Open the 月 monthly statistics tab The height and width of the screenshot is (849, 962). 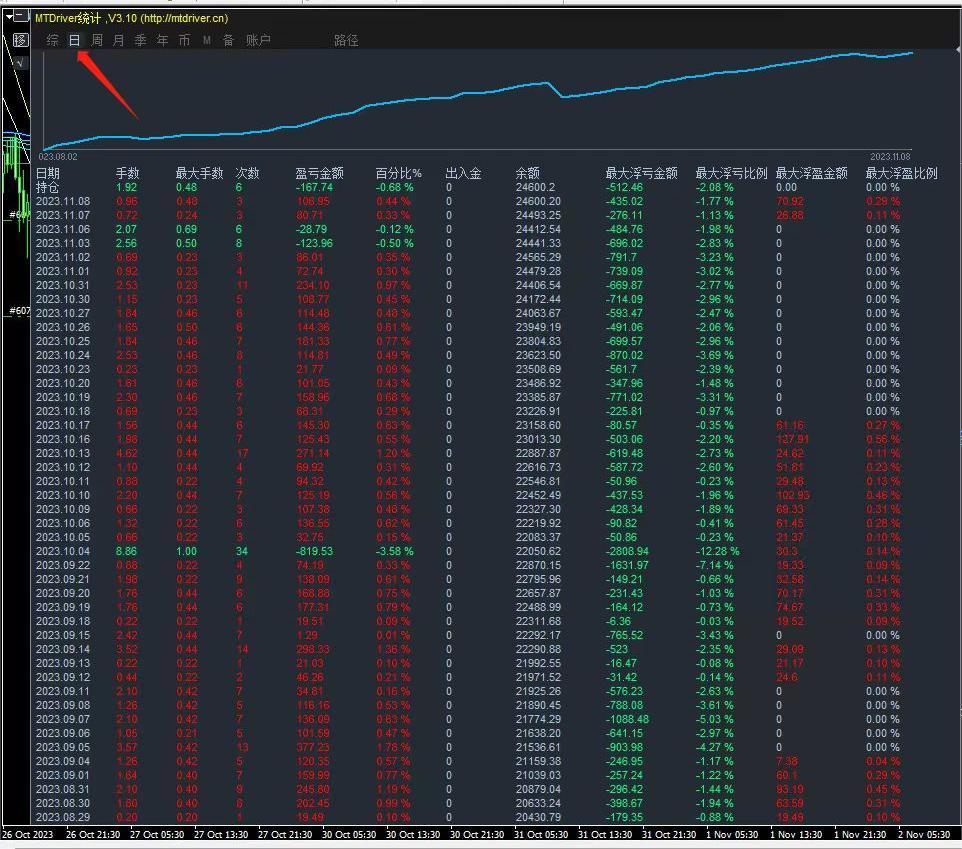(x=118, y=40)
